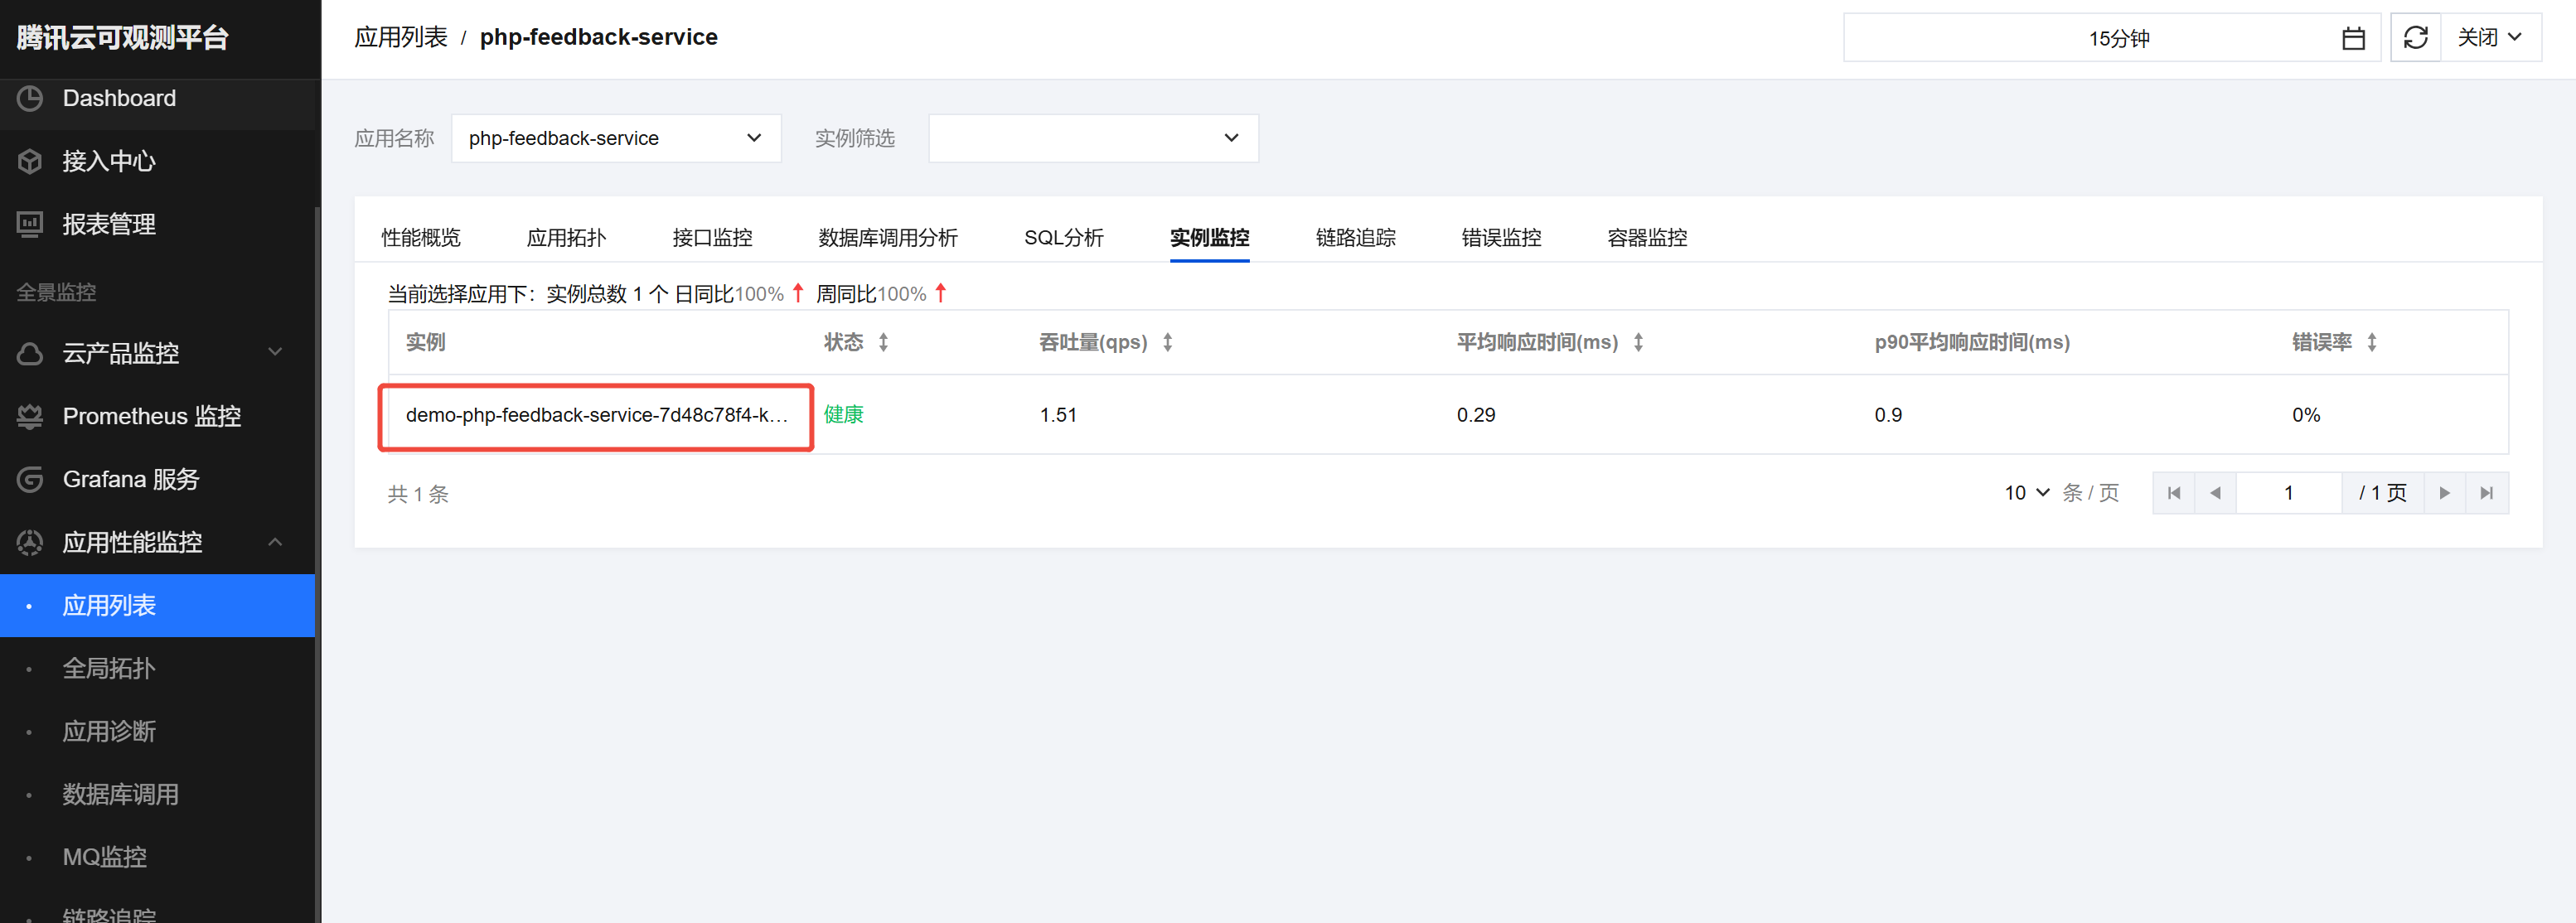This screenshot has height=923, width=2576.
Task: Click the page number input field
Action: [2288, 493]
